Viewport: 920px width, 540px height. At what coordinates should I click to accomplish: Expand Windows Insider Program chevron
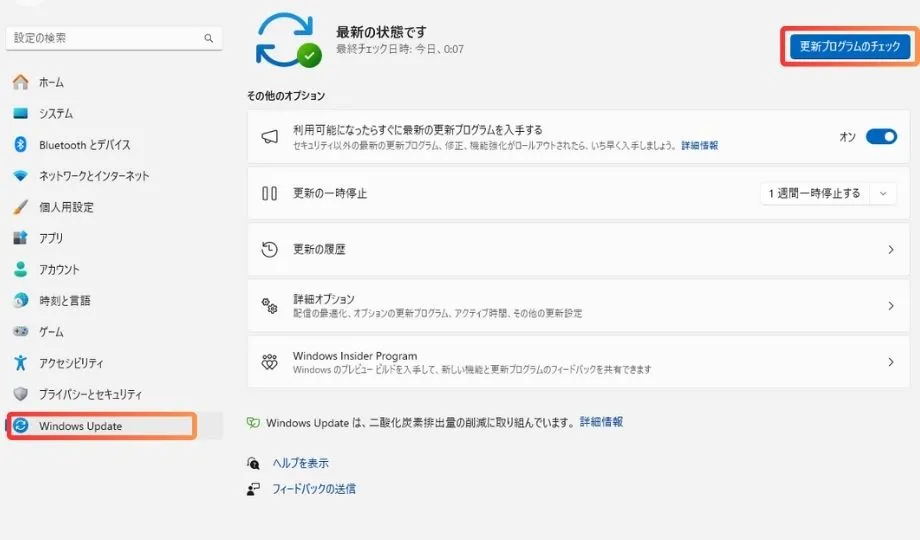[891, 362]
